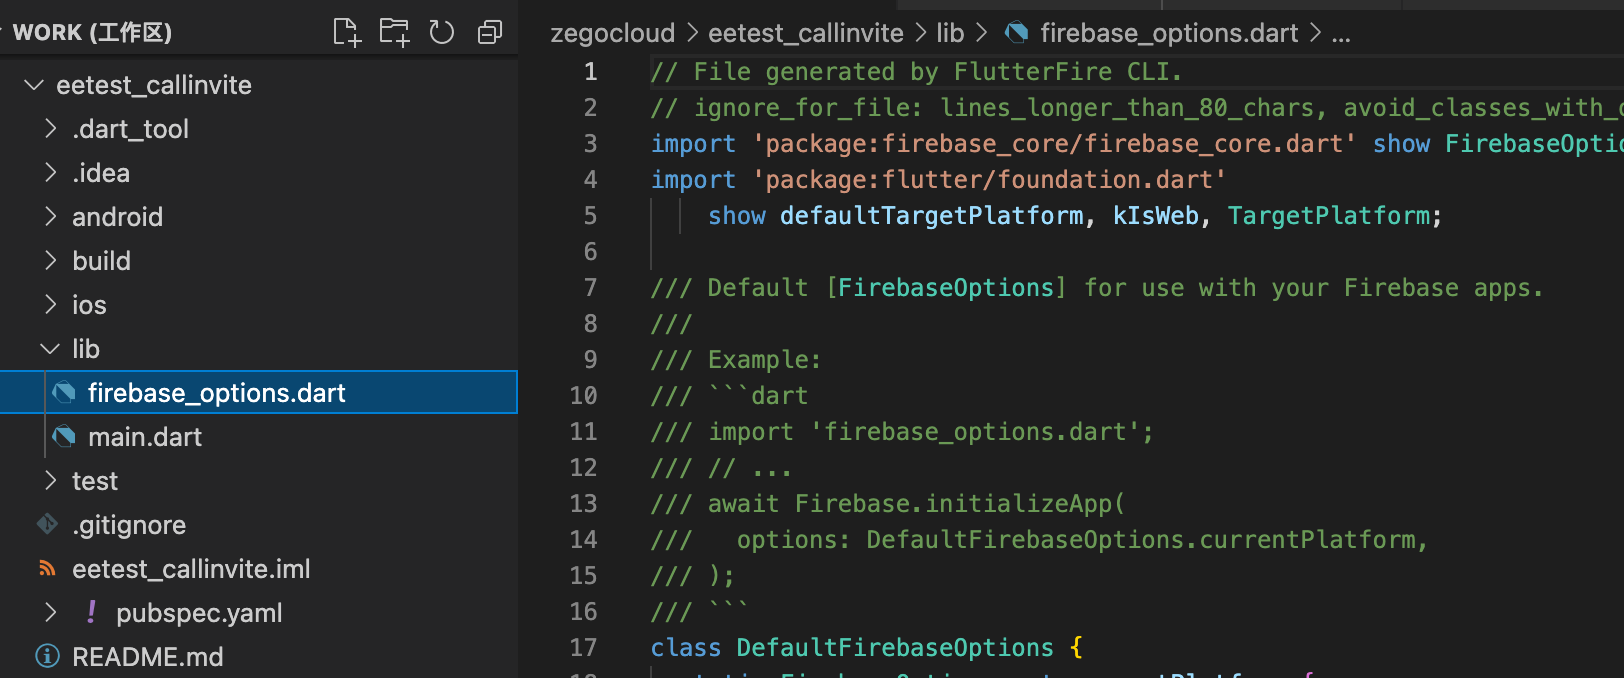Open README.md file
This screenshot has width=1624, height=678.
(259, 657)
